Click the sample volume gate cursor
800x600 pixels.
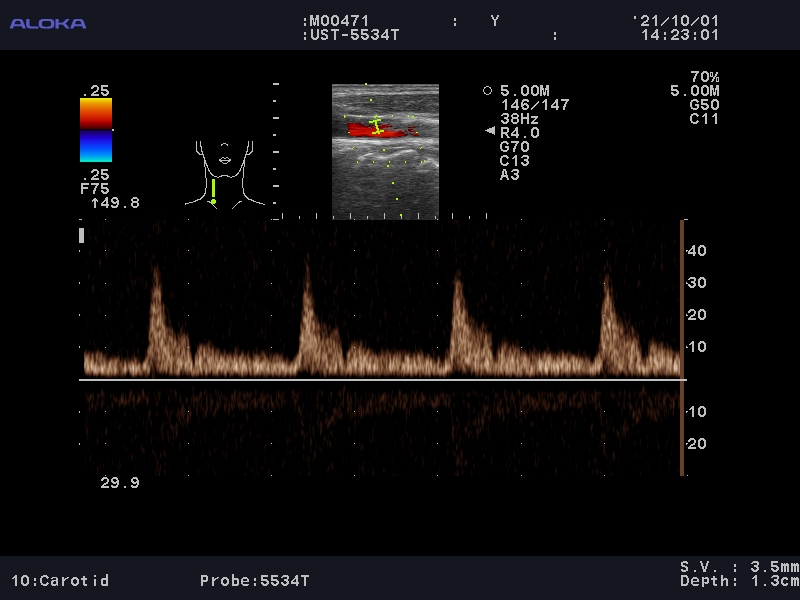point(377,126)
